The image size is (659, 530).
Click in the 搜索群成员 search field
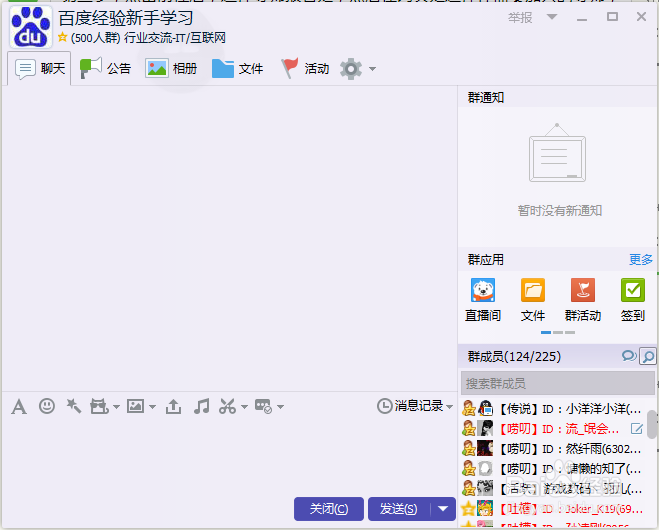point(557,383)
